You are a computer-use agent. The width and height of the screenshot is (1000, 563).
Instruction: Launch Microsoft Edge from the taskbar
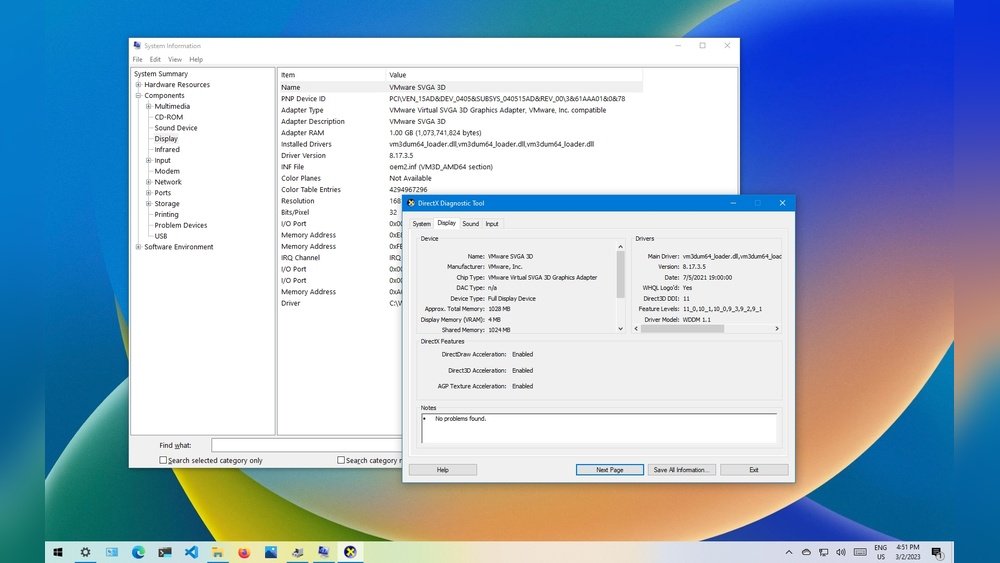[x=138, y=551]
